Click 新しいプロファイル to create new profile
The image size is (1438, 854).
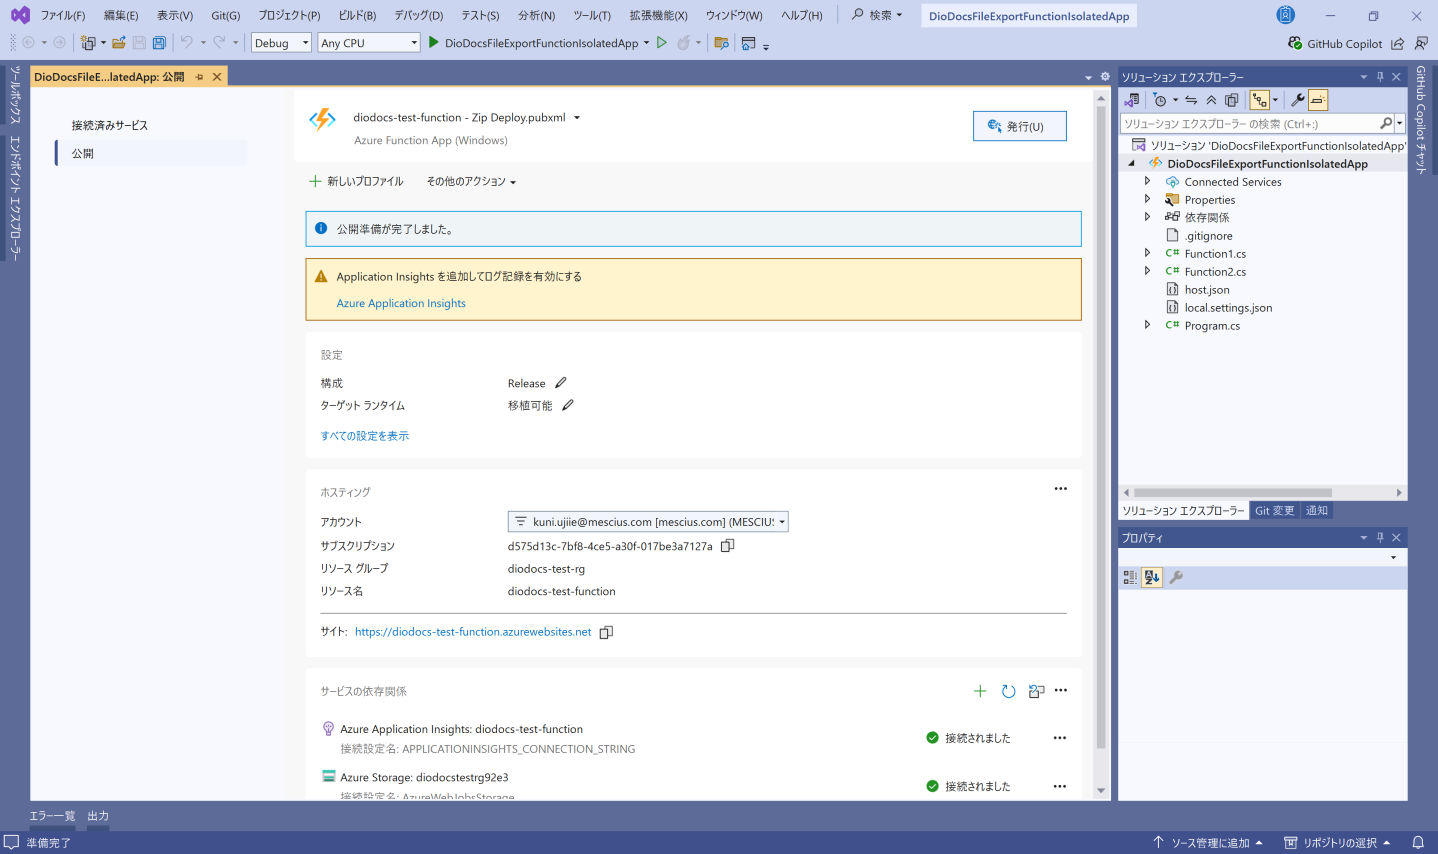point(356,182)
